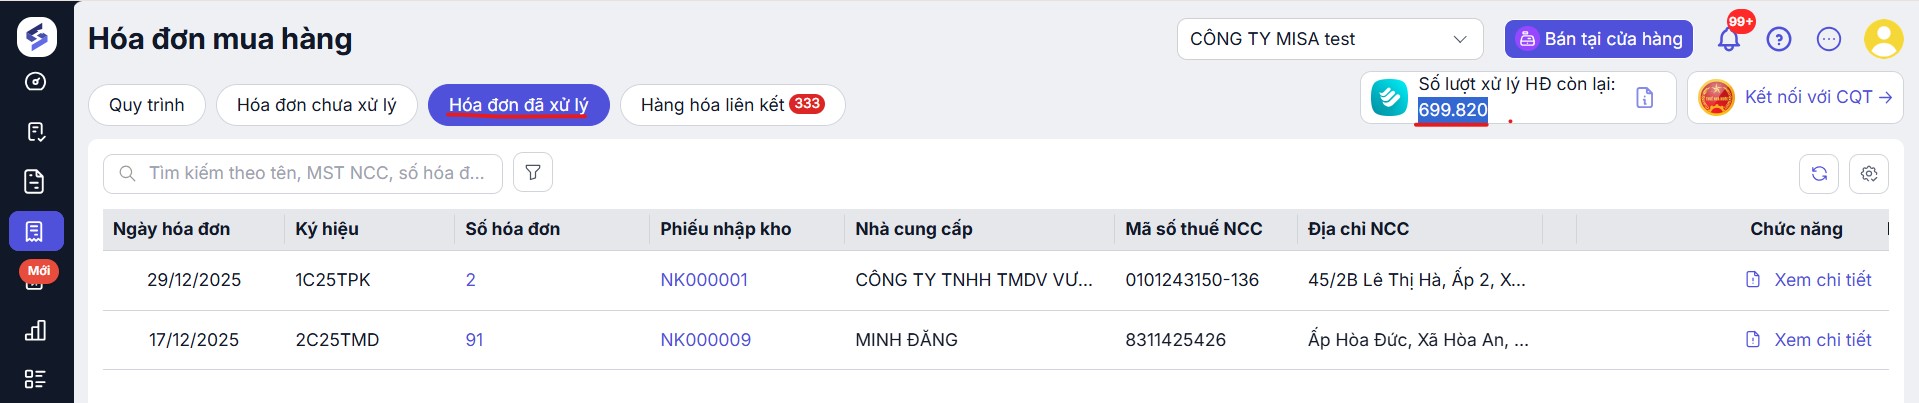
Task: Switch to Hóa đơn chưa xử lý tab
Action: [x=316, y=105]
